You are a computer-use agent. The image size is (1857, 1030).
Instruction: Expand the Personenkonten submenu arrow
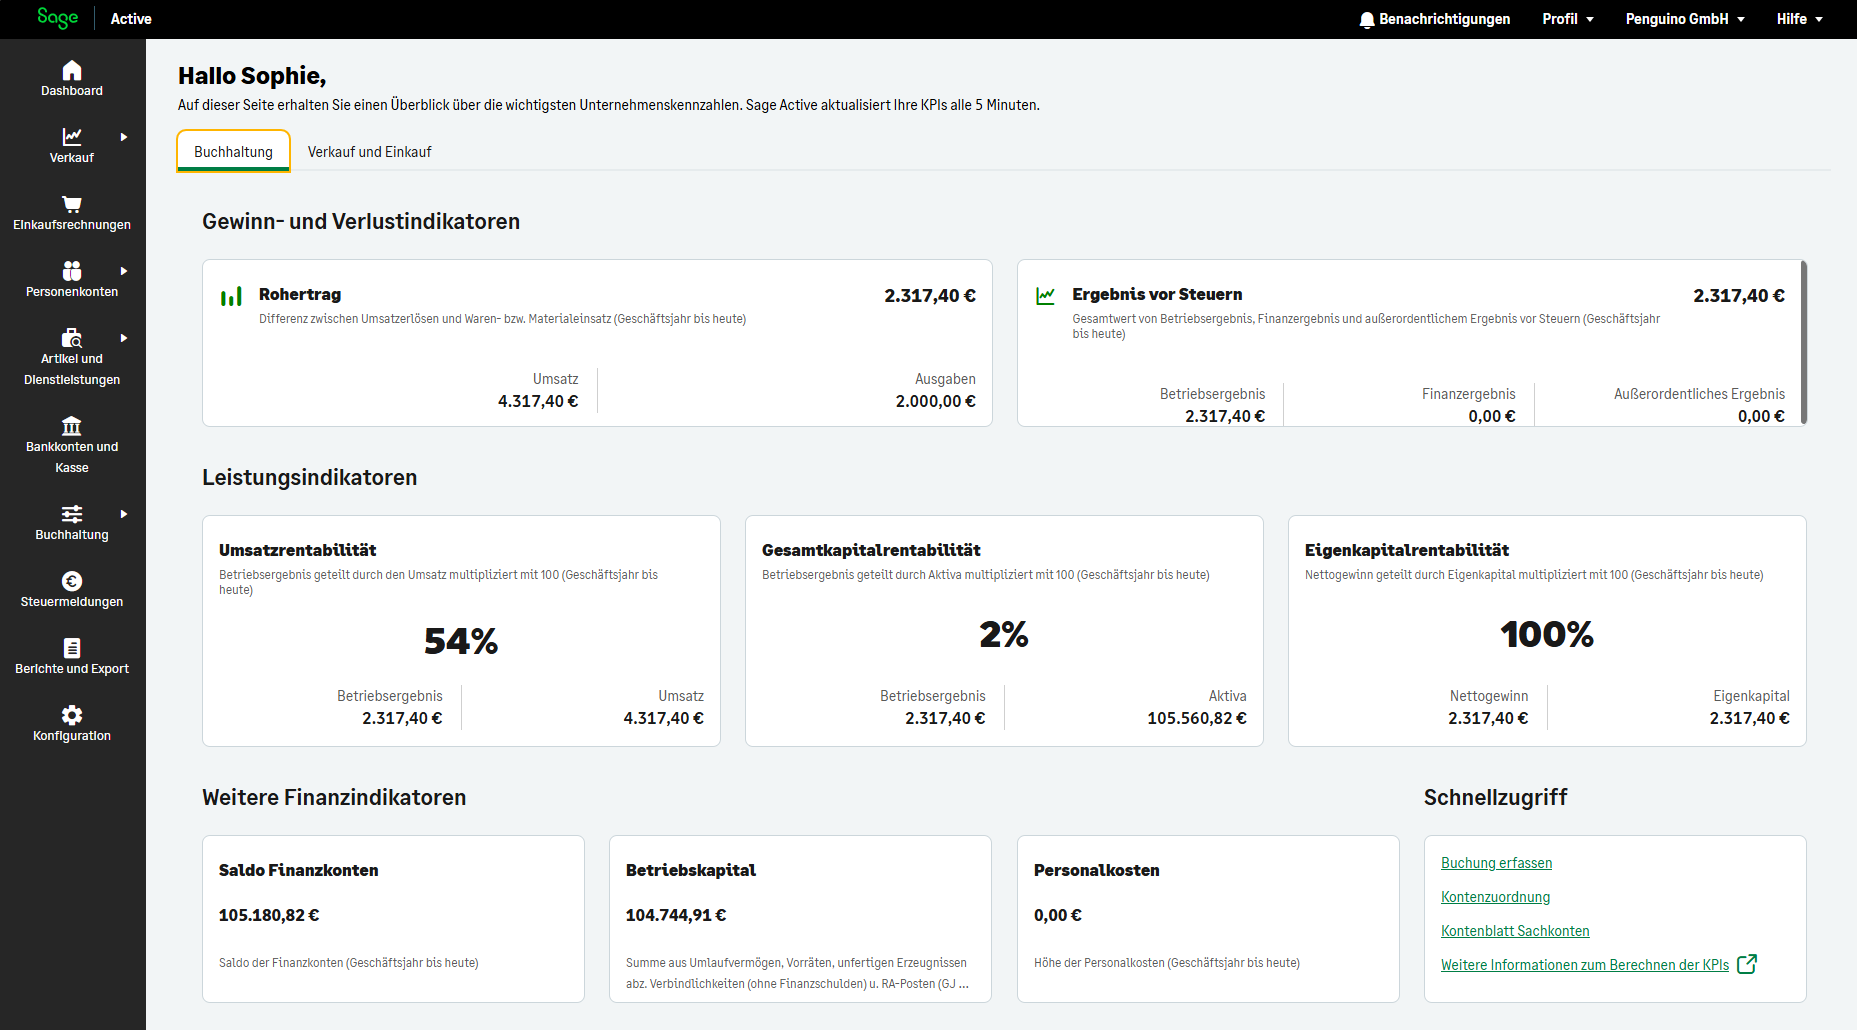pyautogui.click(x=124, y=271)
